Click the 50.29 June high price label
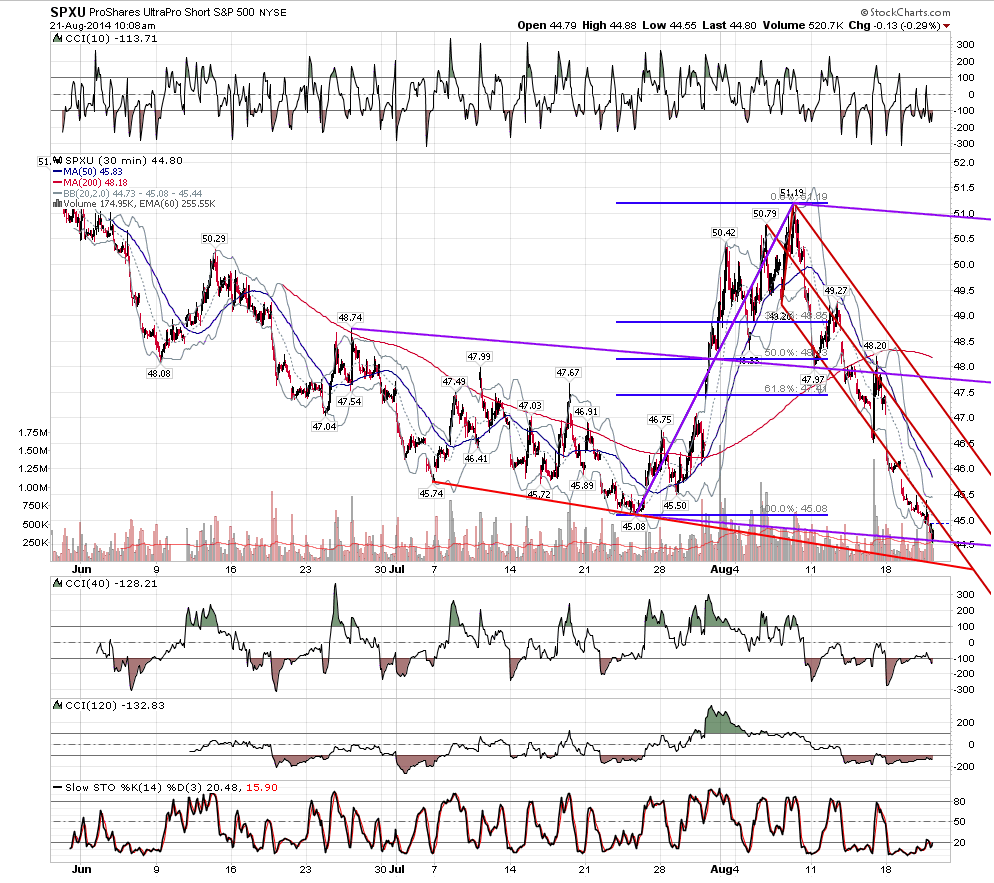 pyautogui.click(x=214, y=239)
